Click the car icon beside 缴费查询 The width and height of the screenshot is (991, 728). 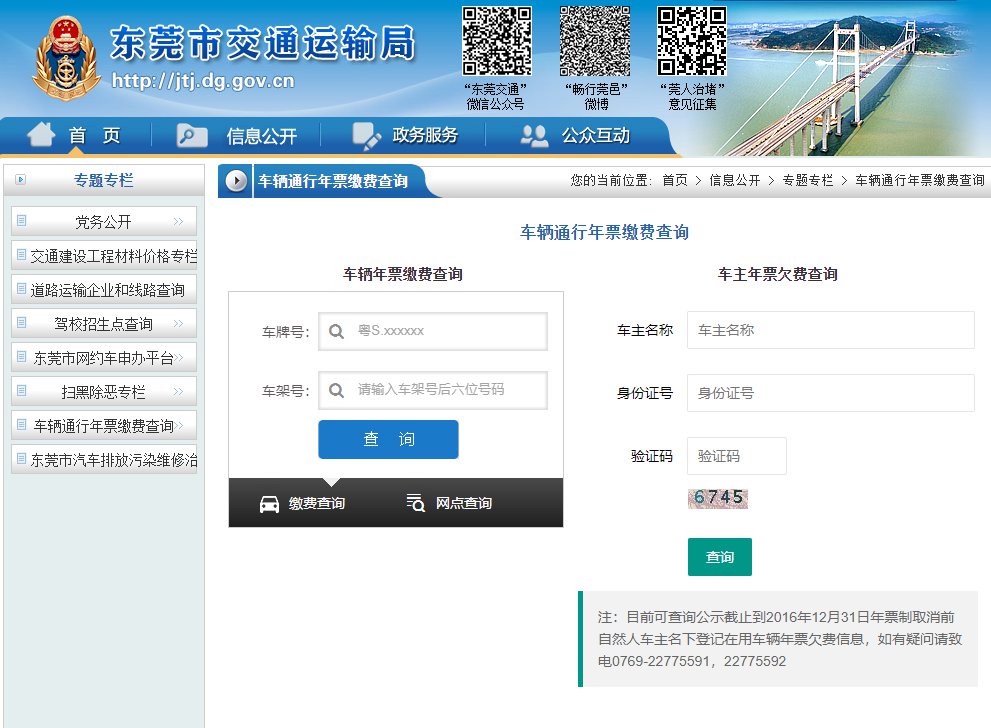[269, 503]
